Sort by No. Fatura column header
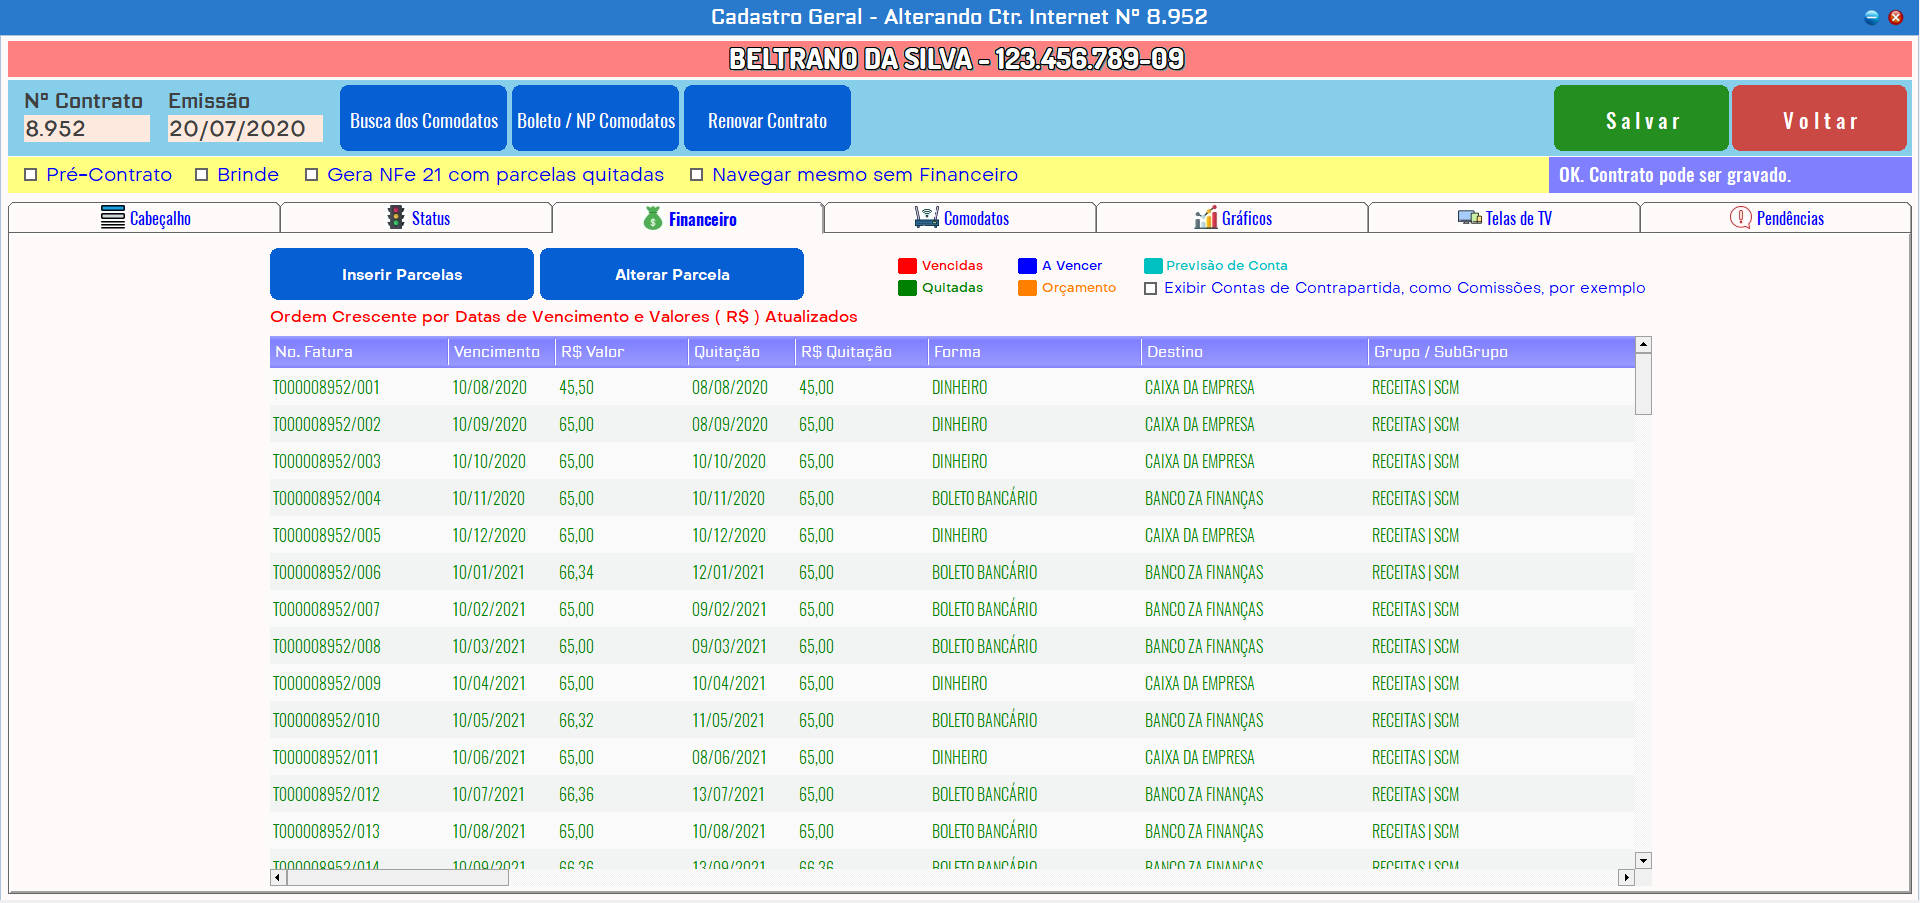This screenshot has width=1920, height=903. (359, 352)
